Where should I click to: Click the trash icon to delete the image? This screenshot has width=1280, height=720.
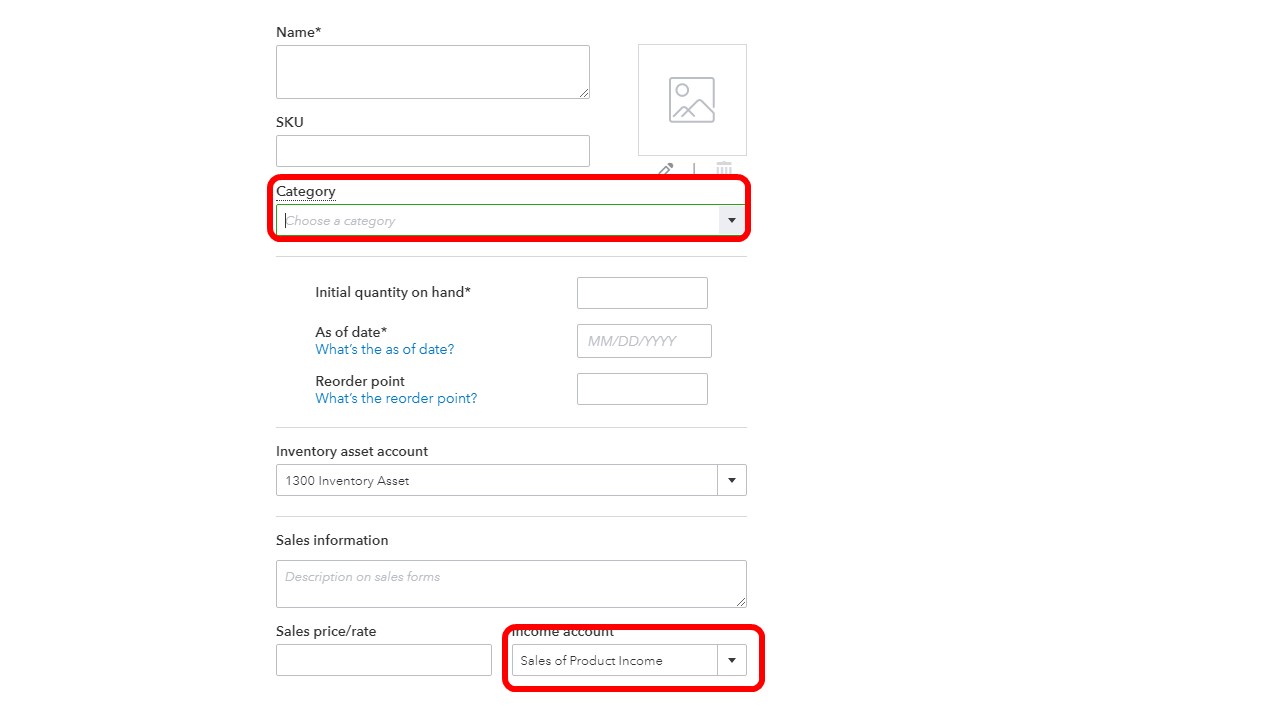pos(723,170)
